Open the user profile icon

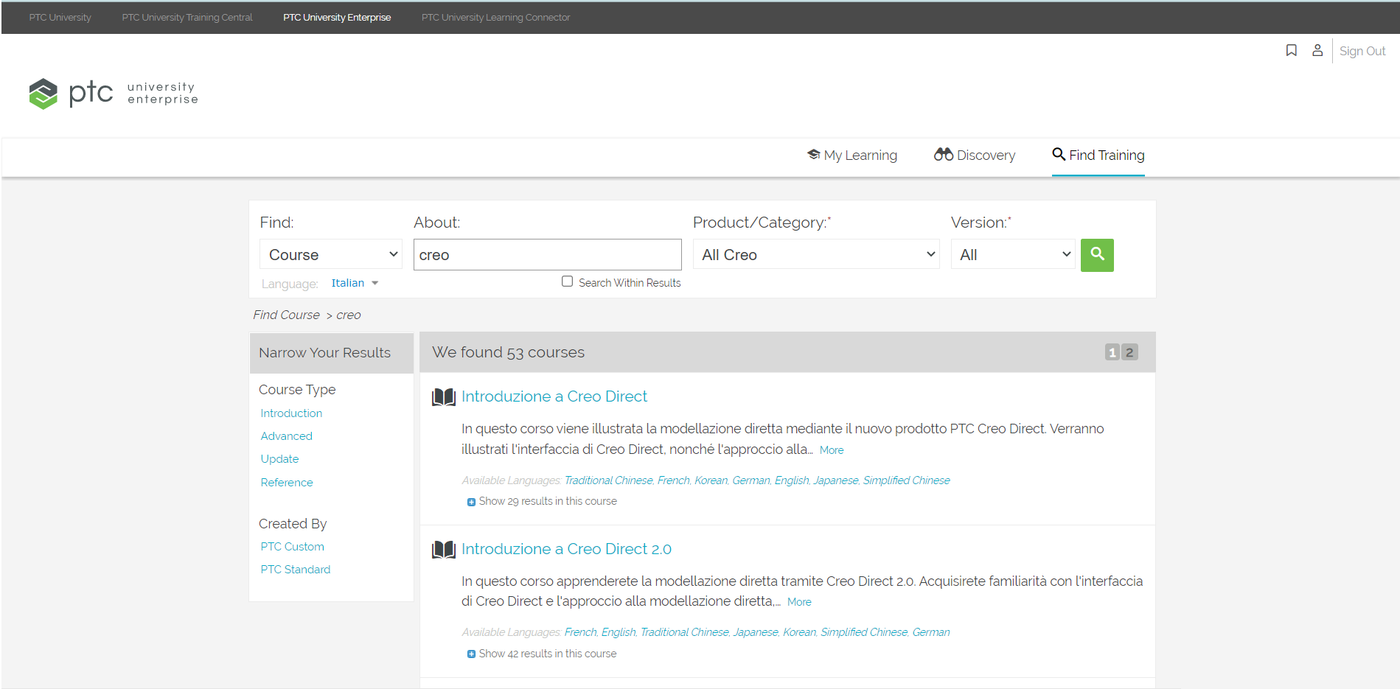pos(1317,50)
